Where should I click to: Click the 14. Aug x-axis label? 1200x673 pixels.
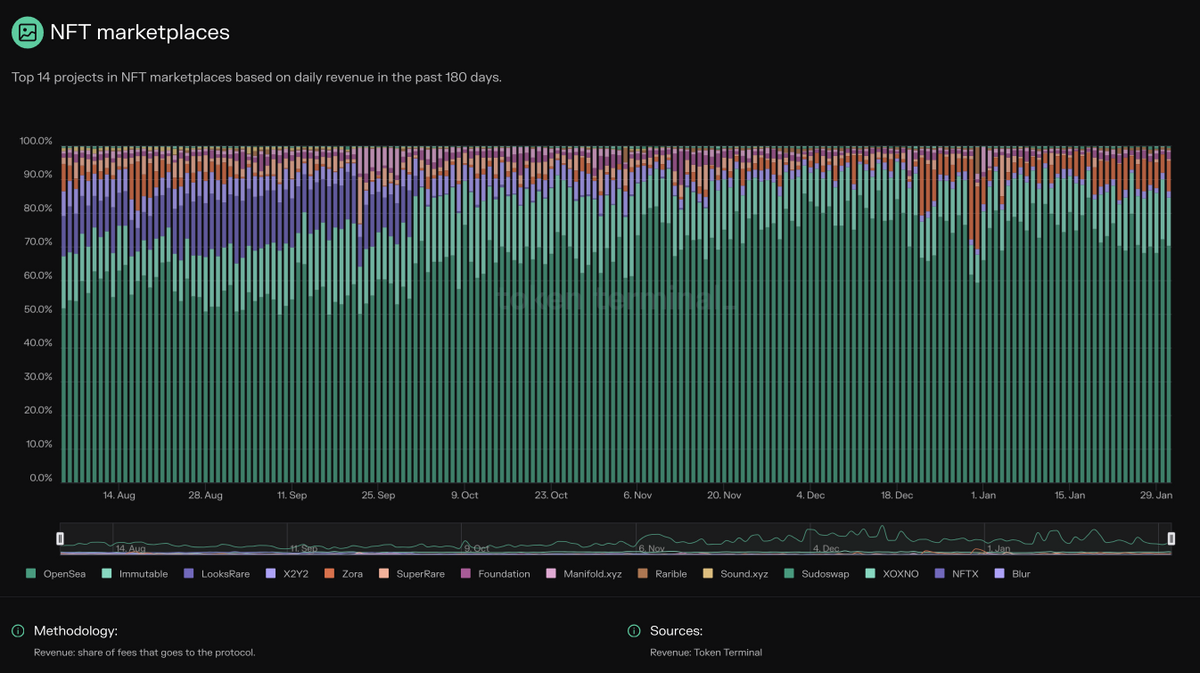click(x=119, y=495)
